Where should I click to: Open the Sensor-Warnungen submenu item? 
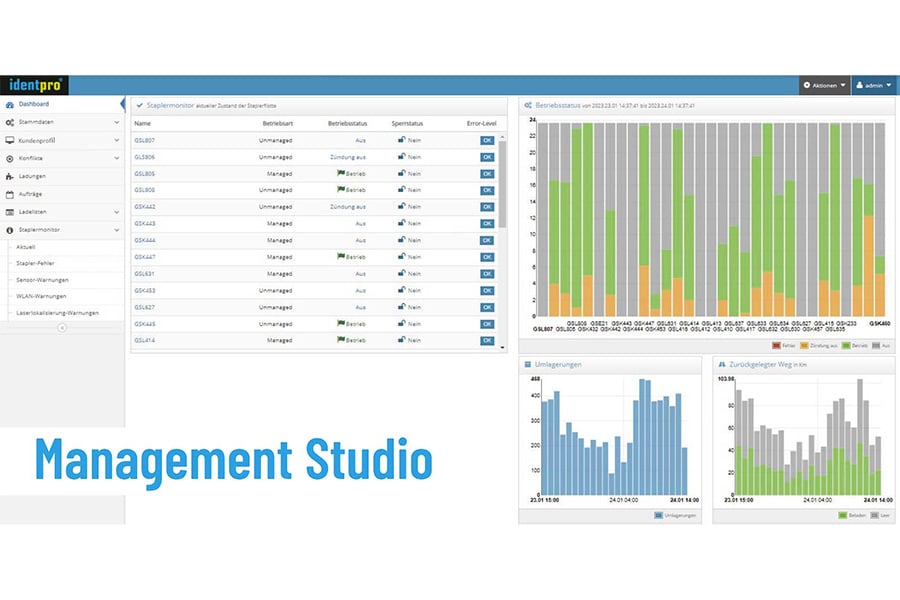click(42, 279)
